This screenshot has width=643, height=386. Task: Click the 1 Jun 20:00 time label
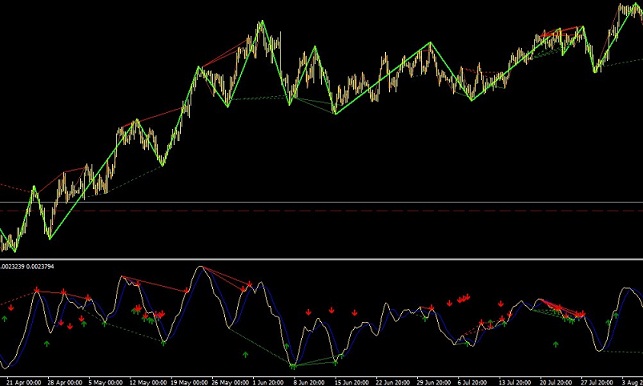[268, 382]
